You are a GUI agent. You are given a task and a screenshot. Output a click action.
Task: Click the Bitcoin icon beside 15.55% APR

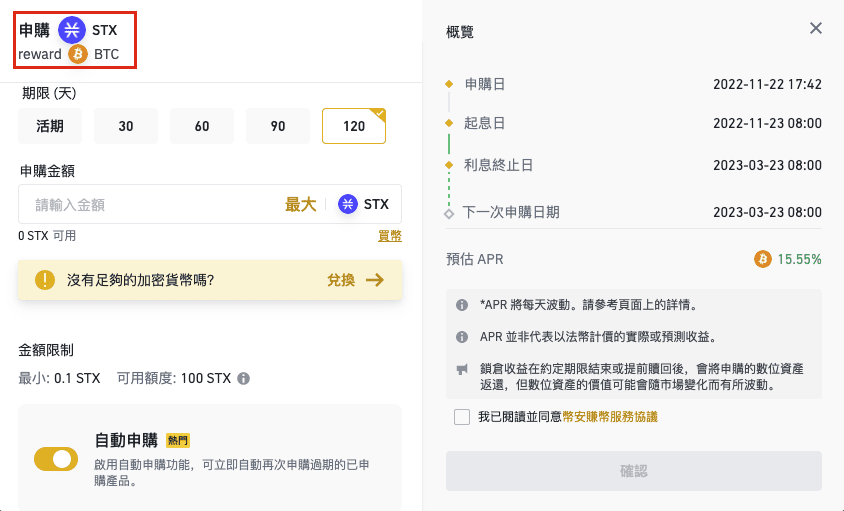tap(762, 259)
